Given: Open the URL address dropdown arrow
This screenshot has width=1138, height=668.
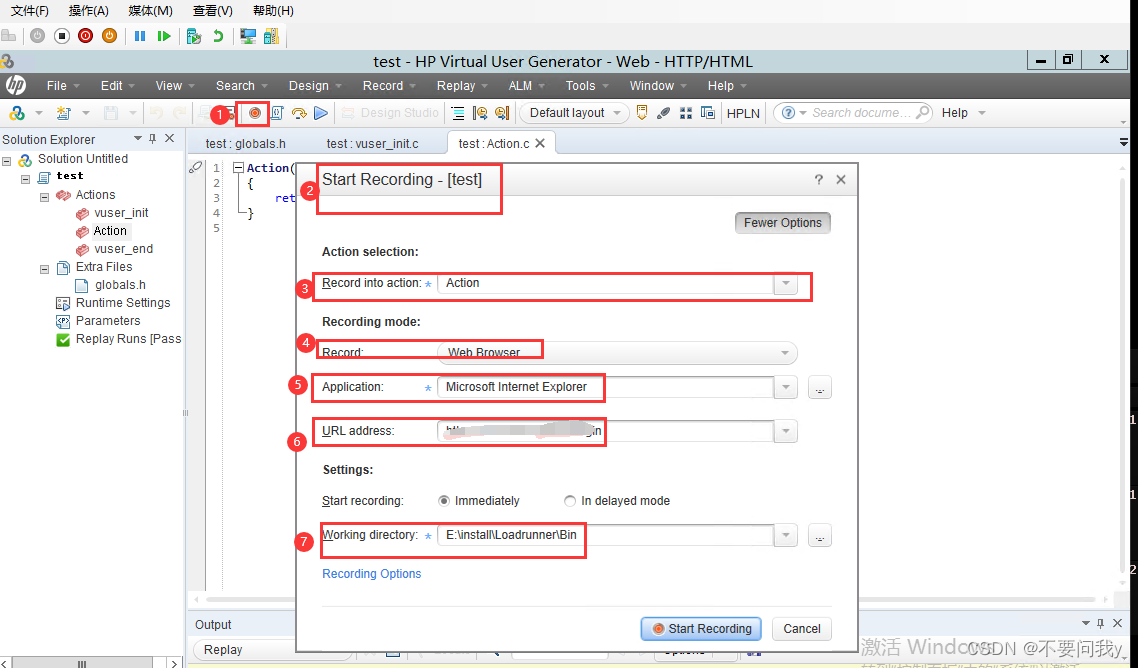Looking at the screenshot, I should point(785,431).
